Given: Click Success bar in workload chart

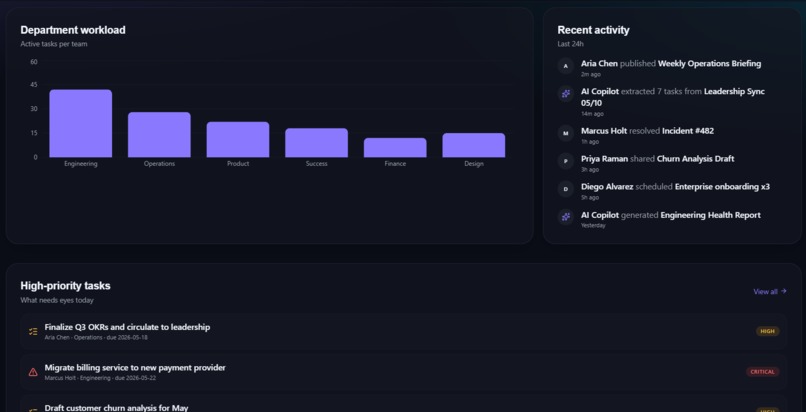Looking at the screenshot, I should pyautogui.click(x=317, y=143).
